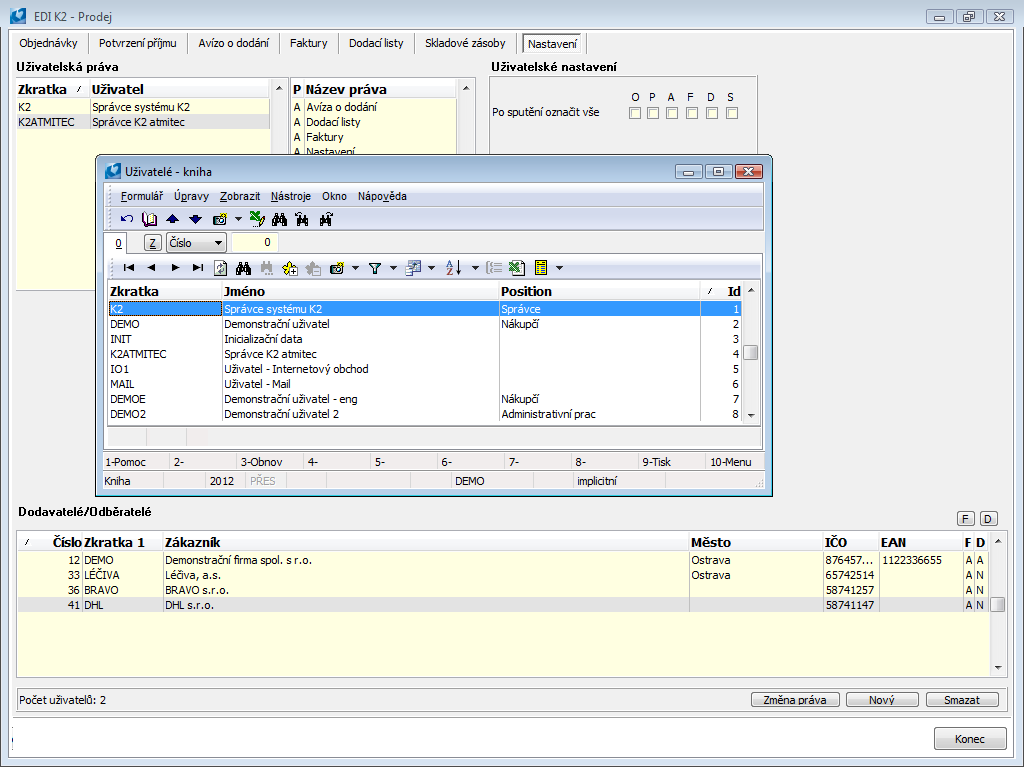Image resolution: width=1024 pixels, height=767 pixels.
Task: Click the add star marker icon
Action: point(290,268)
